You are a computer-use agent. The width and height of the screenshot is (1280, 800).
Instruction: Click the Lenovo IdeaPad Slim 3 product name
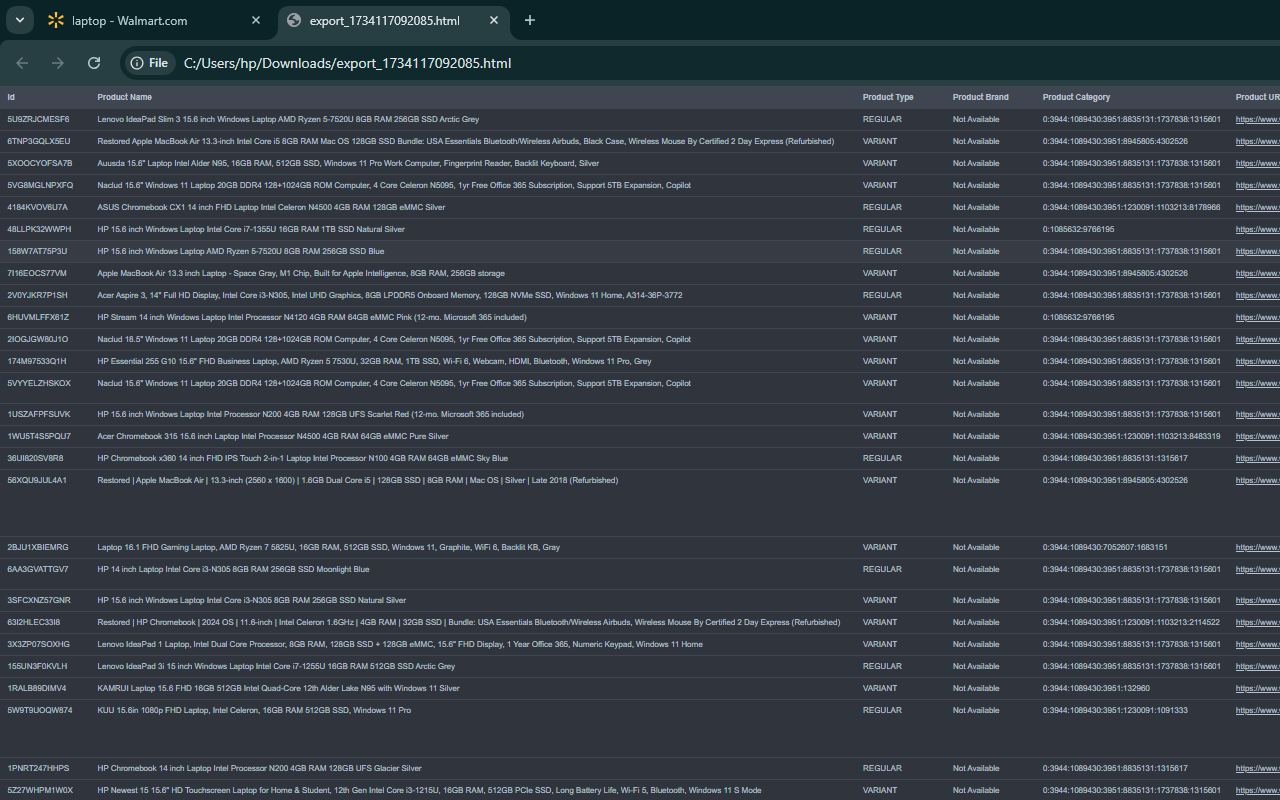click(x=288, y=119)
